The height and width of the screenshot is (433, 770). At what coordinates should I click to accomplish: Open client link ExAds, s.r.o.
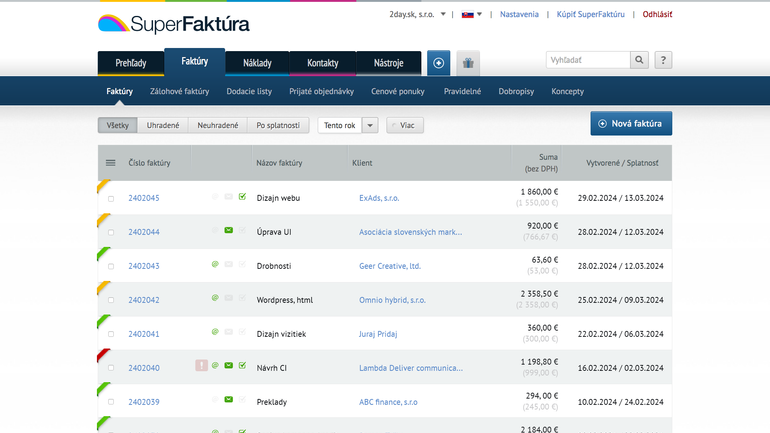[379, 198]
